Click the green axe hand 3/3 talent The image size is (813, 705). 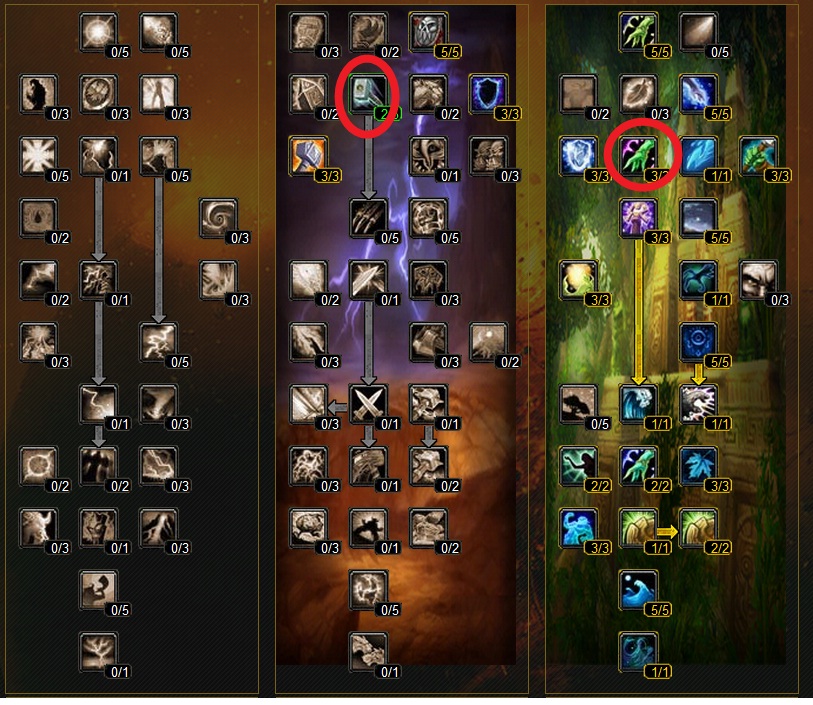click(758, 155)
